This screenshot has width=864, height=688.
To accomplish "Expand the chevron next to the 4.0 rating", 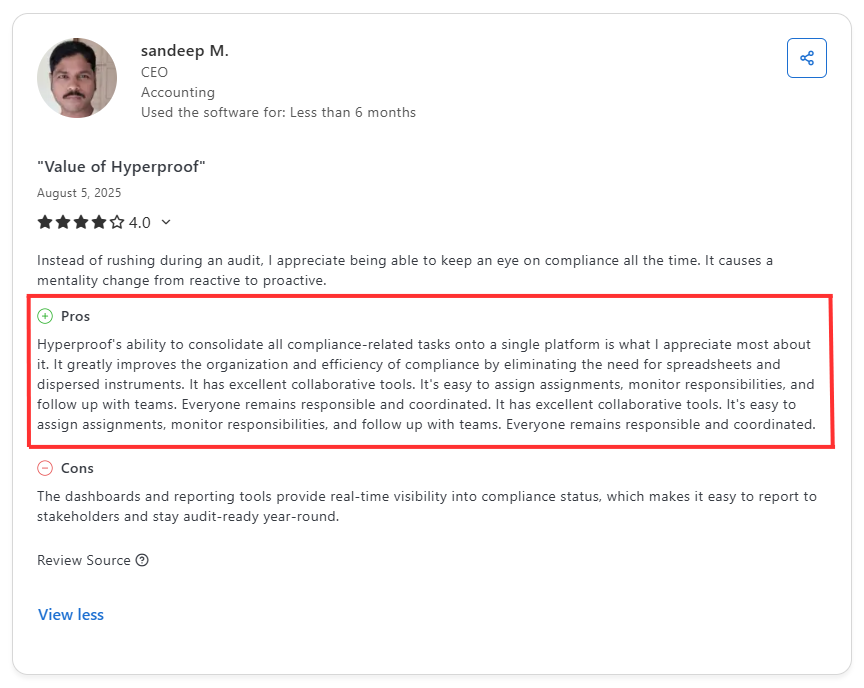I will [x=165, y=222].
